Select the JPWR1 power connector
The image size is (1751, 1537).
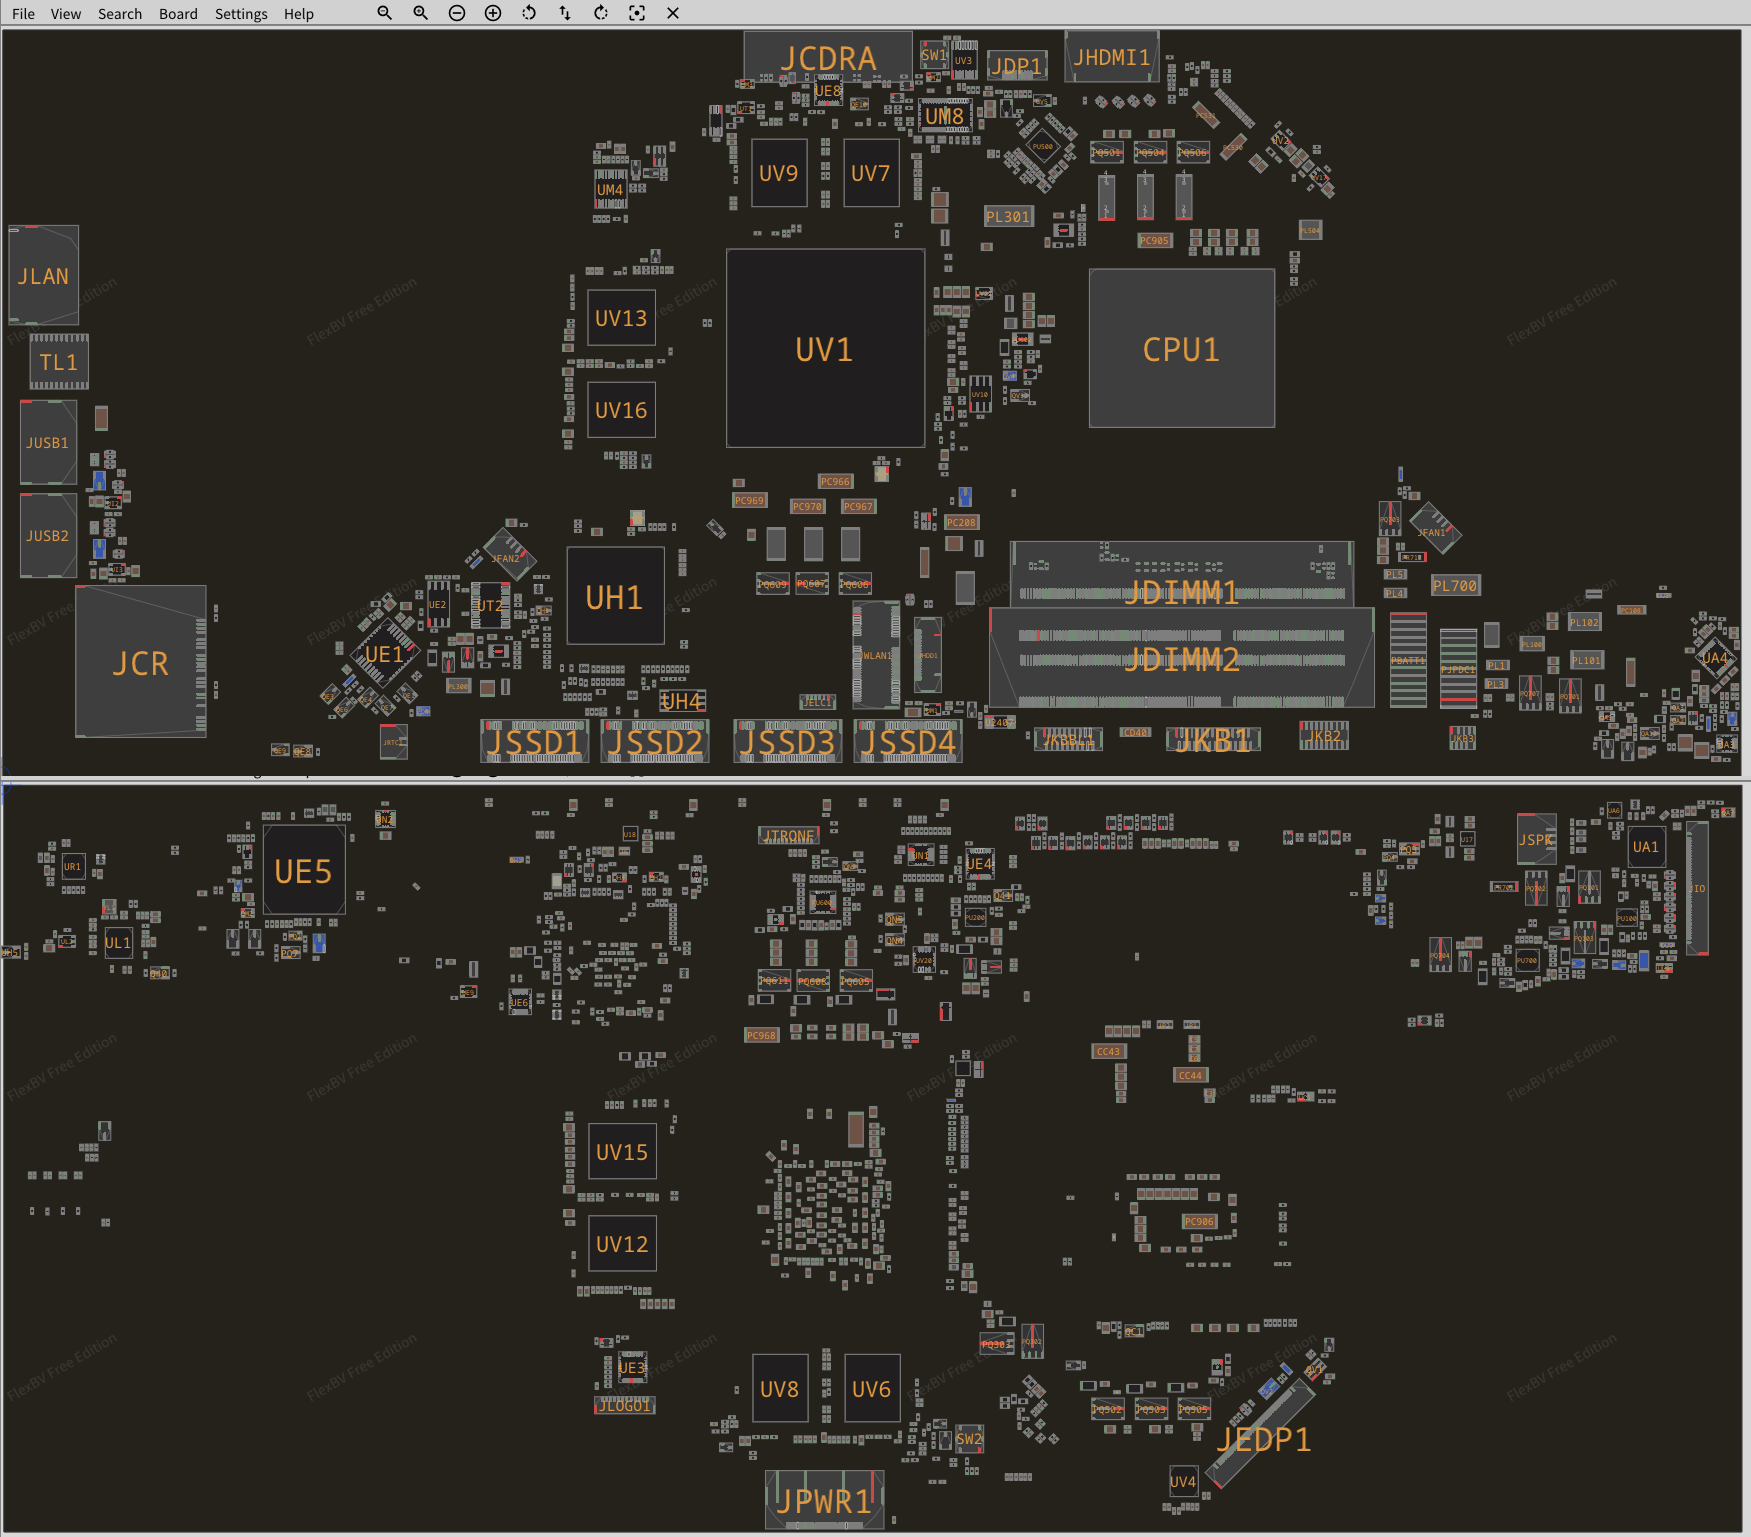click(x=824, y=1500)
